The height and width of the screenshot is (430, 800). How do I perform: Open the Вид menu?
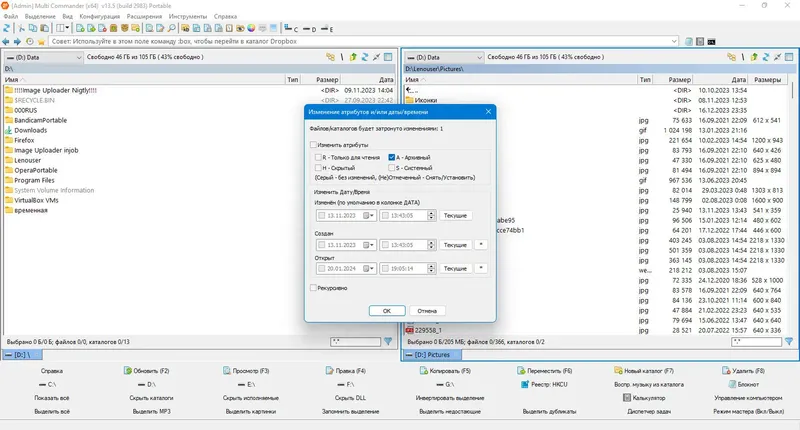(x=67, y=16)
